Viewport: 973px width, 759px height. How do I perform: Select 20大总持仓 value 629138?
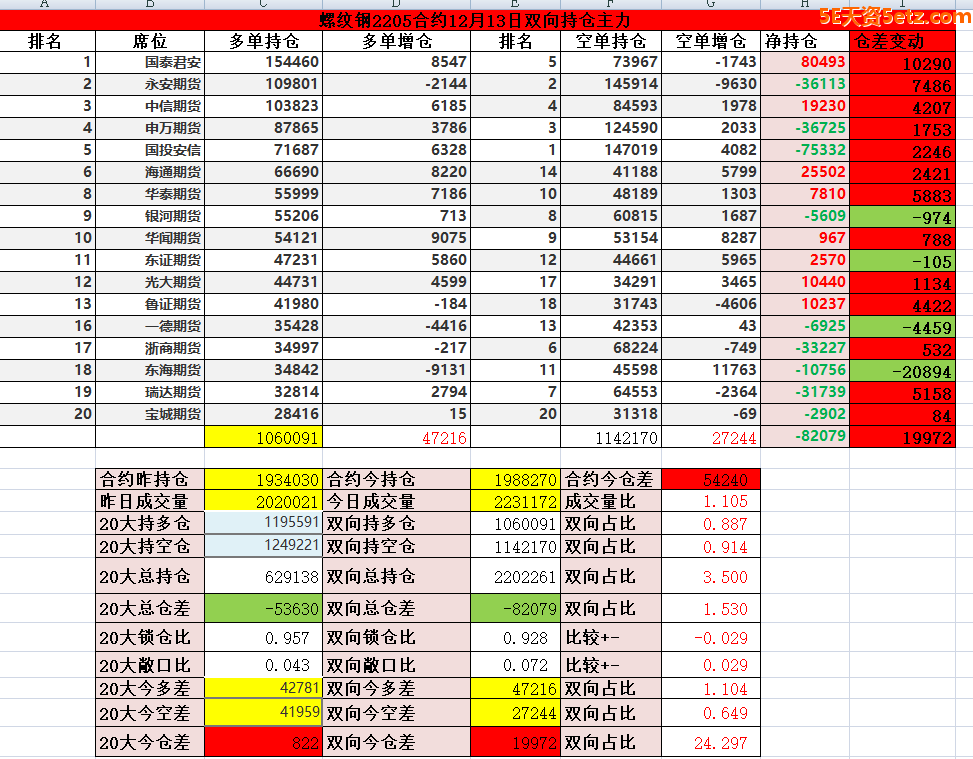[x=264, y=576]
